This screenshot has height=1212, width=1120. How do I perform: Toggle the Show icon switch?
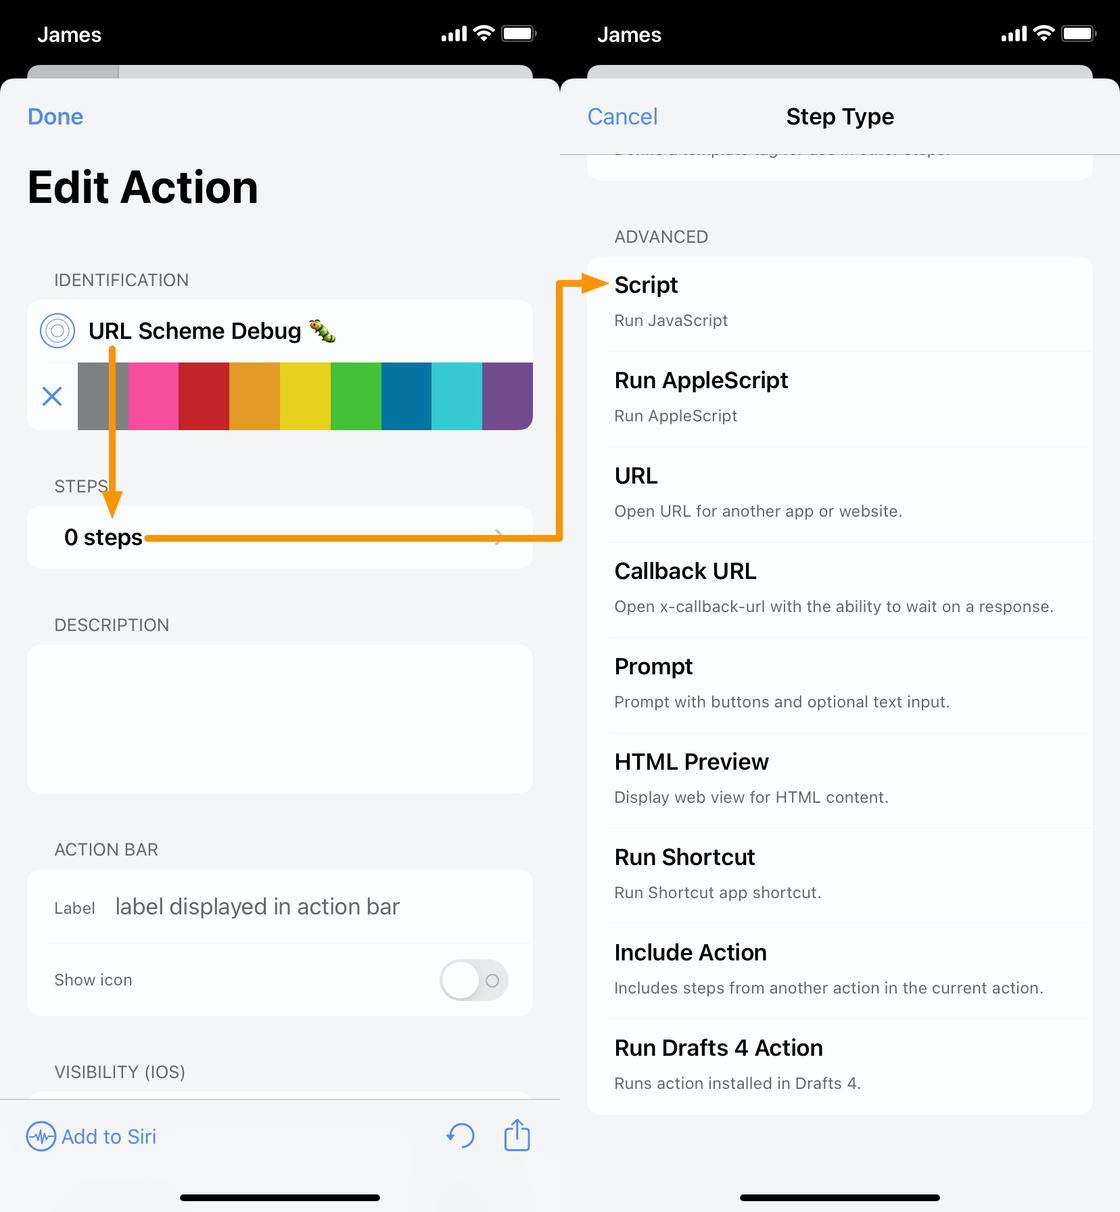474,980
